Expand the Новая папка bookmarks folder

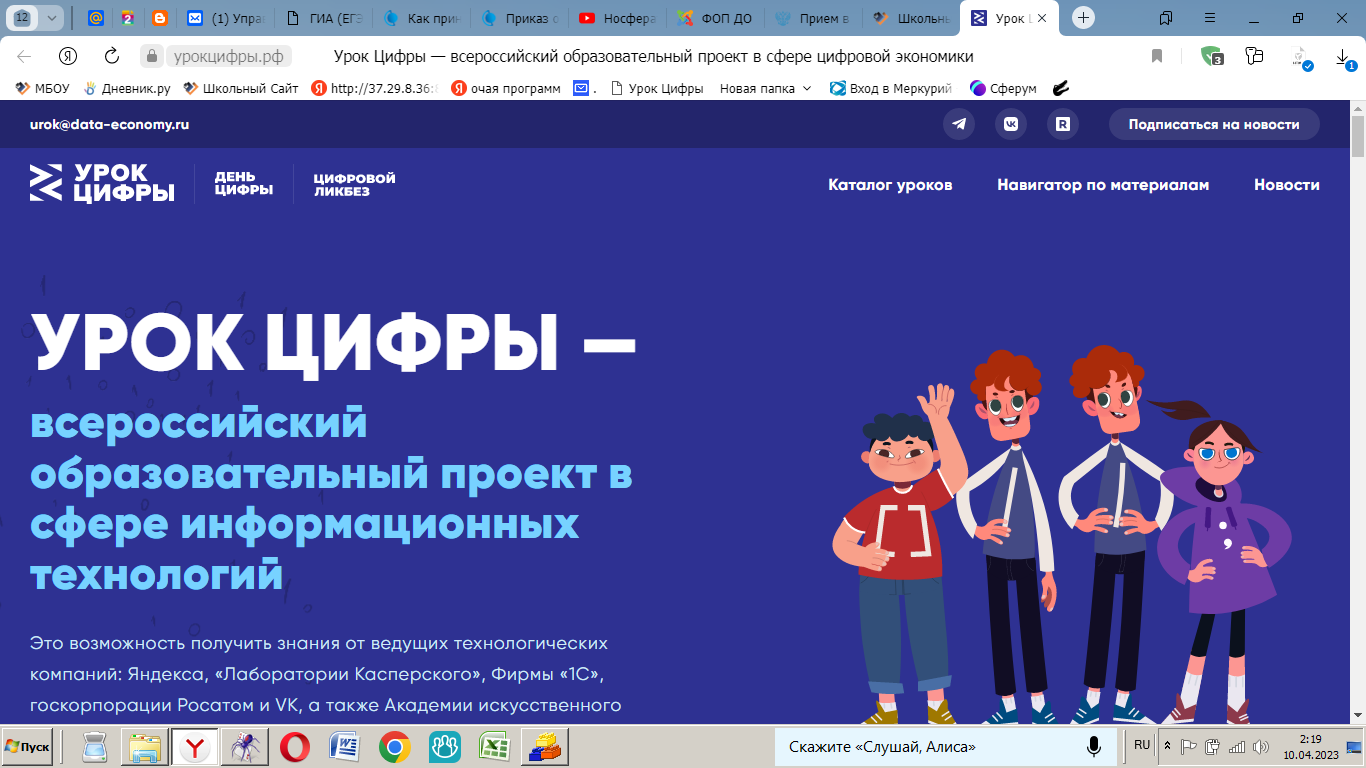point(766,88)
